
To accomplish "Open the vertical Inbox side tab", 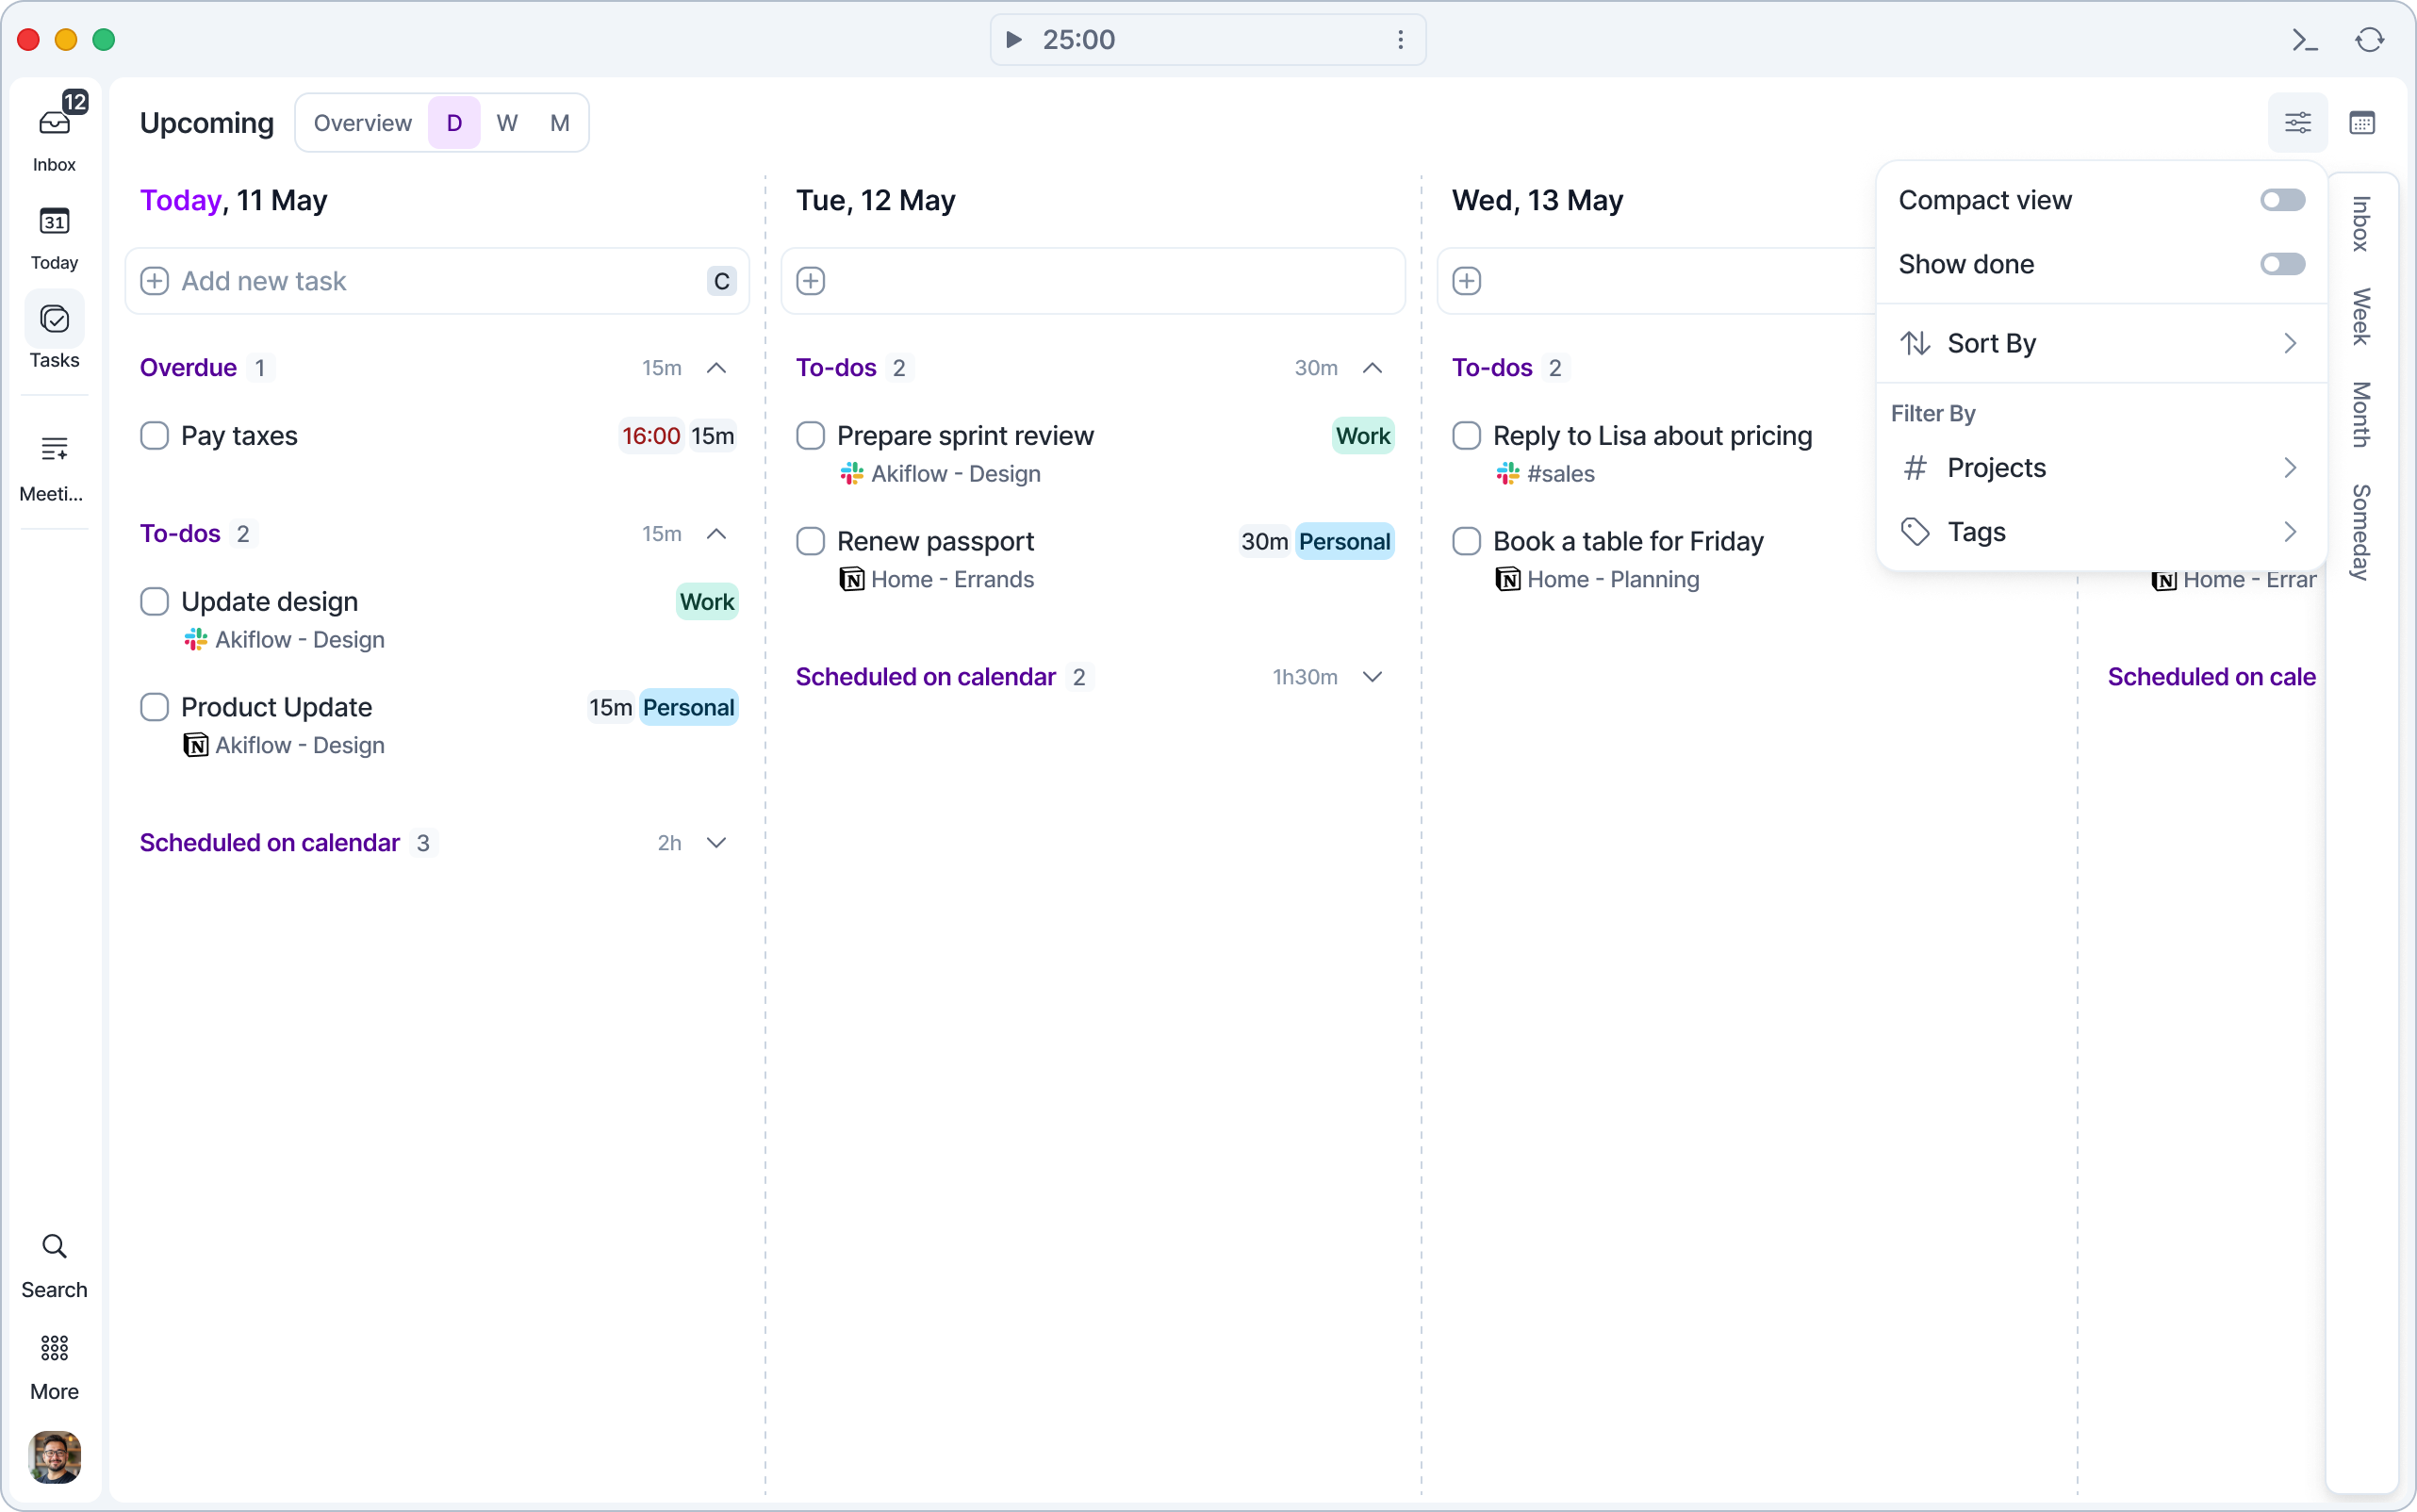I will tap(2360, 224).
